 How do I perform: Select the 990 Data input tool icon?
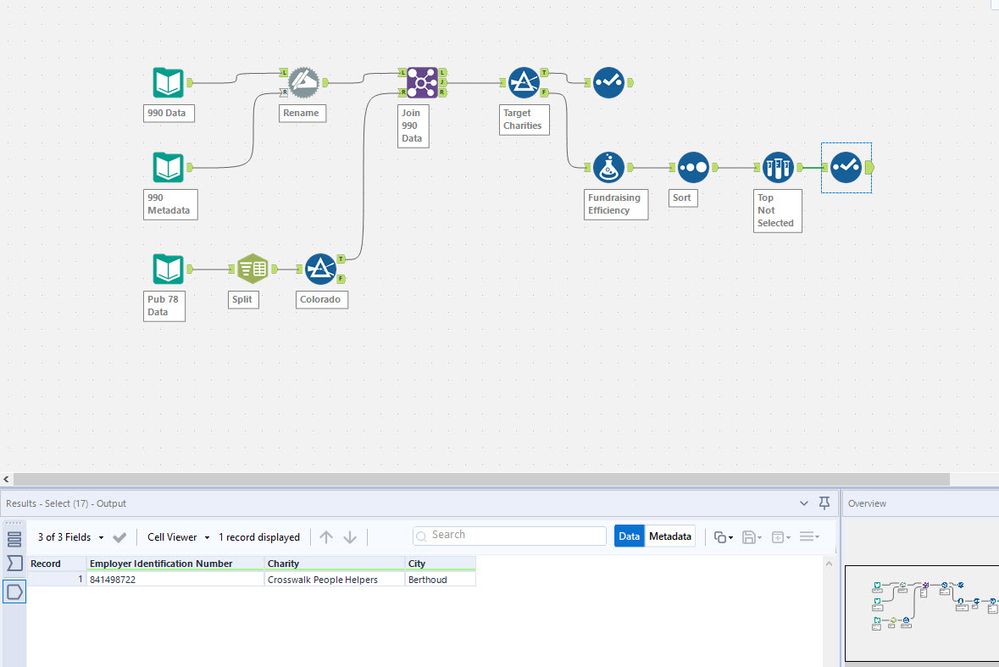coord(168,83)
